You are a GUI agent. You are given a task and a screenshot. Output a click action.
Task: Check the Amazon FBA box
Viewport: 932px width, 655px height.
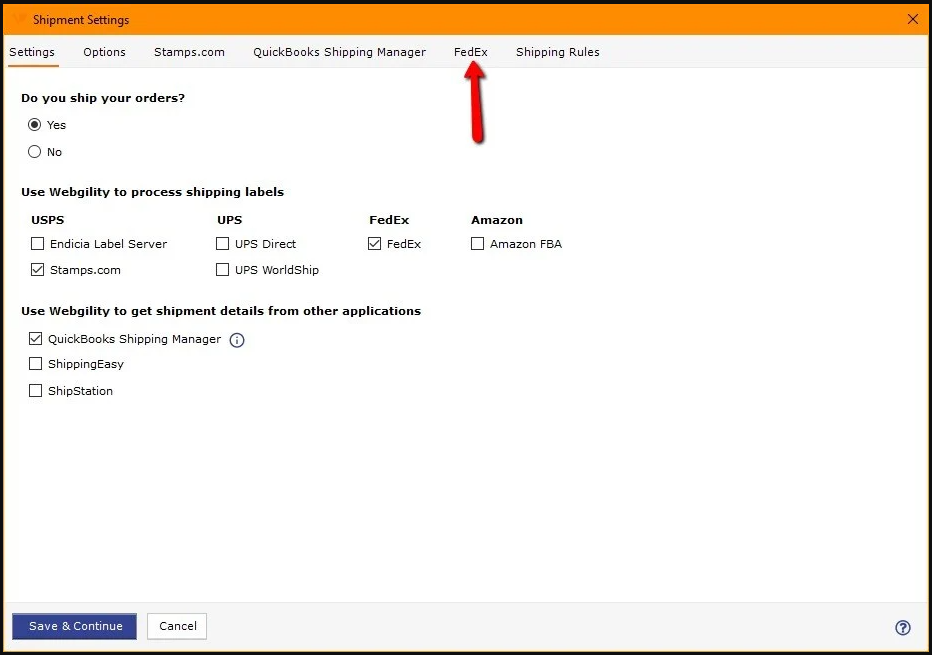(x=478, y=243)
